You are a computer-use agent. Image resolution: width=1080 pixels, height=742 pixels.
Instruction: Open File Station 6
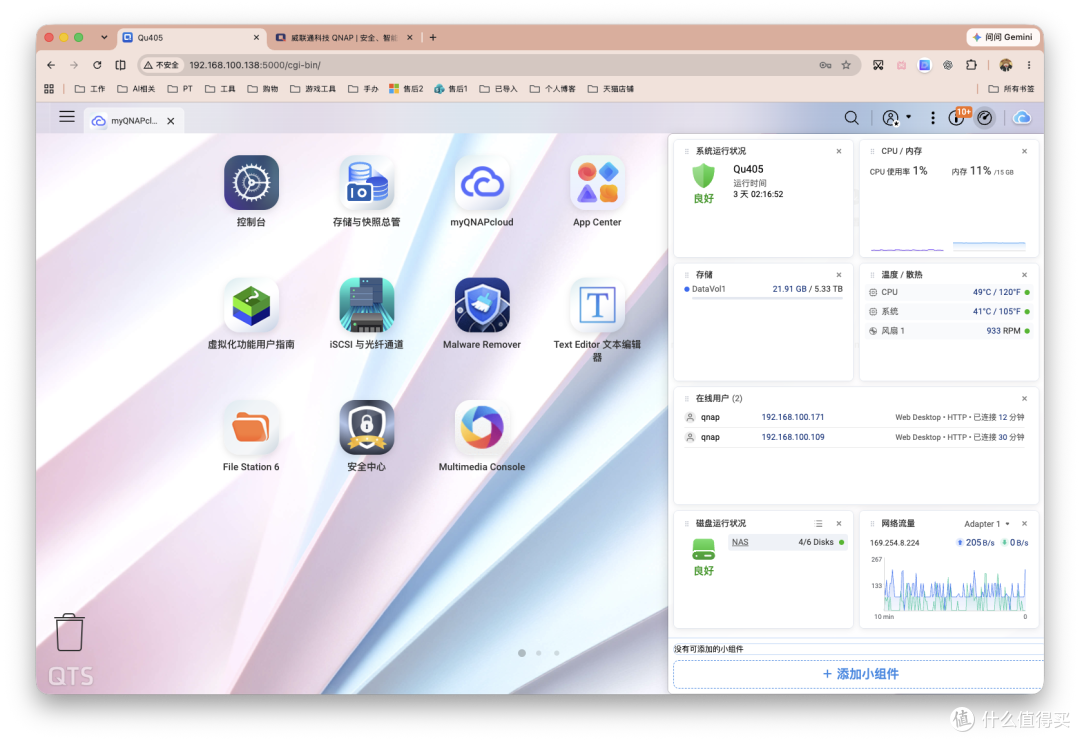[251, 427]
